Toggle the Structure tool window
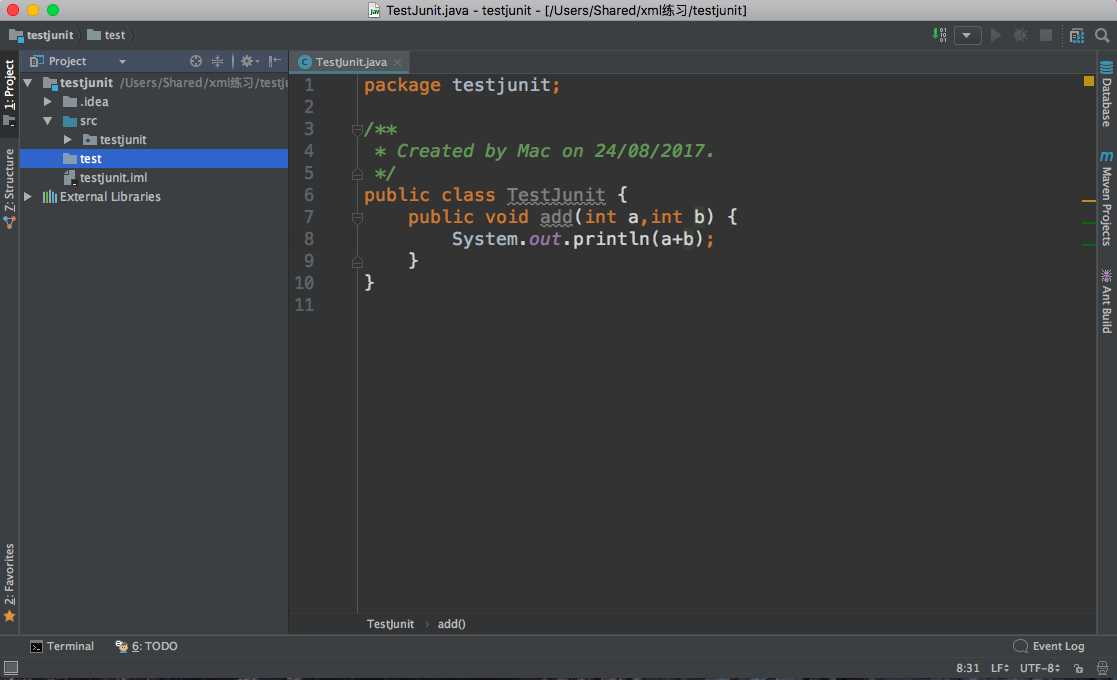The width and height of the screenshot is (1117, 680). (9, 188)
